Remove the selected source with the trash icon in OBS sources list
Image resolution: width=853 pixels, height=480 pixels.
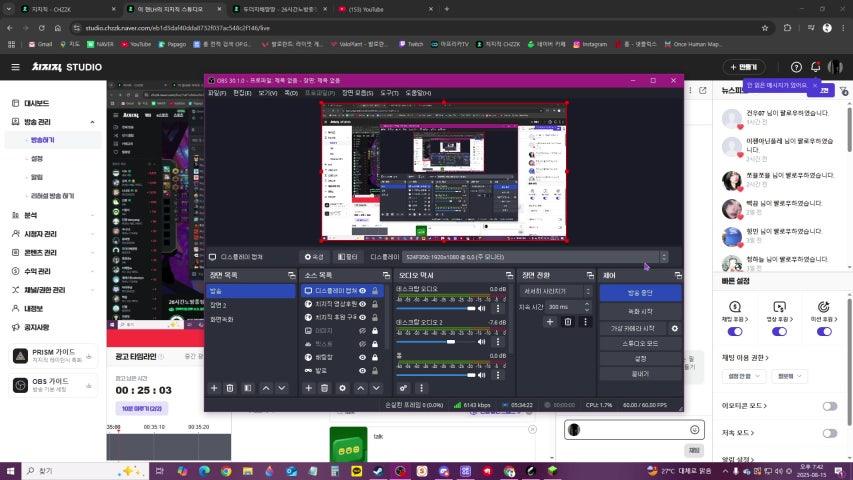pyautogui.click(x=324, y=388)
